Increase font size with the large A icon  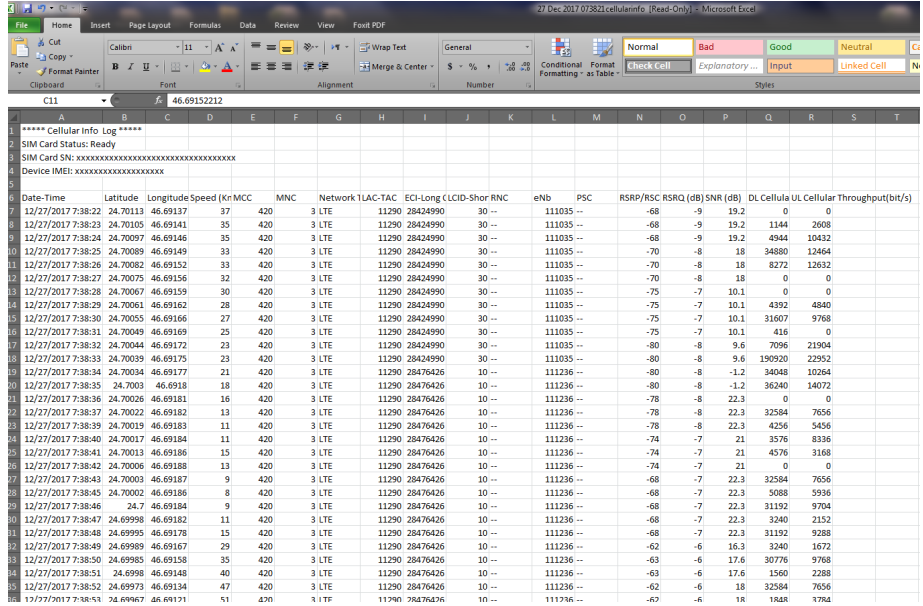coord(220,48)
